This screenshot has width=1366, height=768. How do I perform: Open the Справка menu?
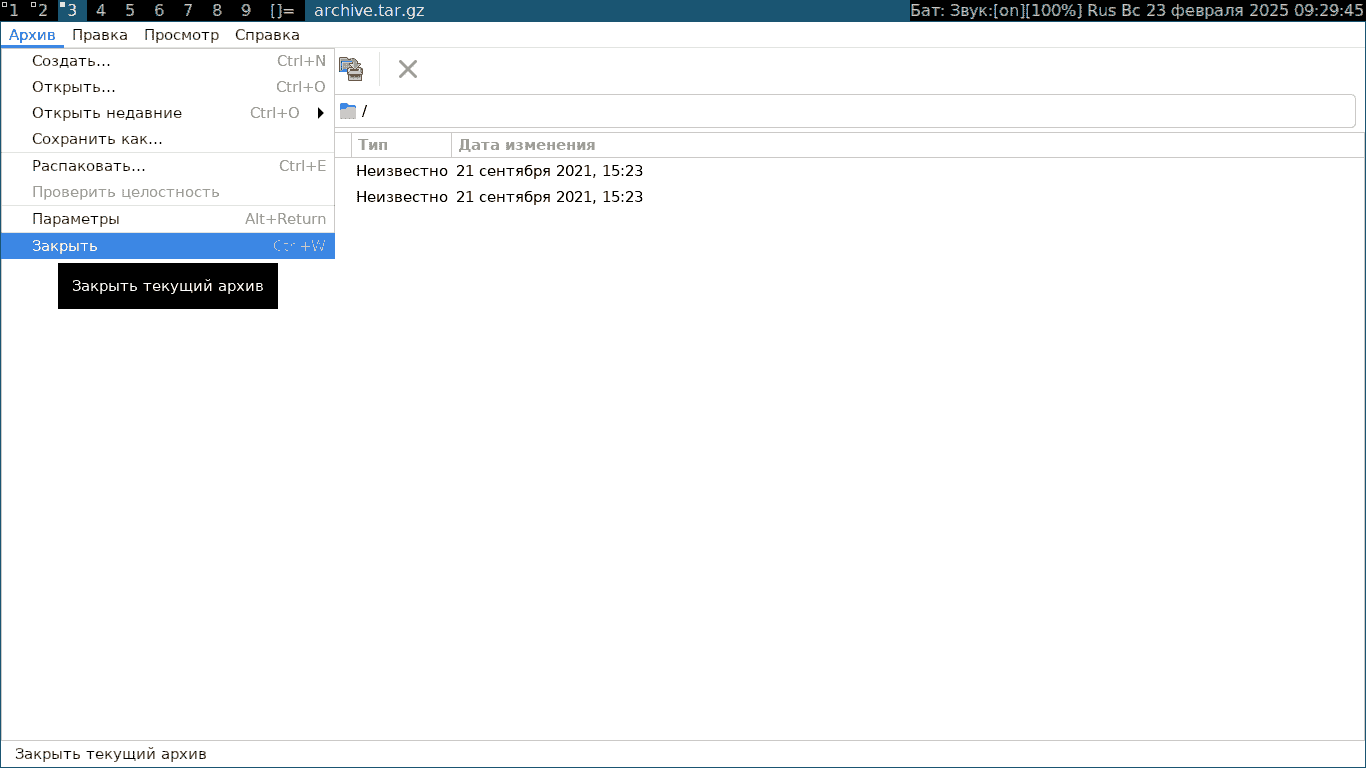click(267, 35)
